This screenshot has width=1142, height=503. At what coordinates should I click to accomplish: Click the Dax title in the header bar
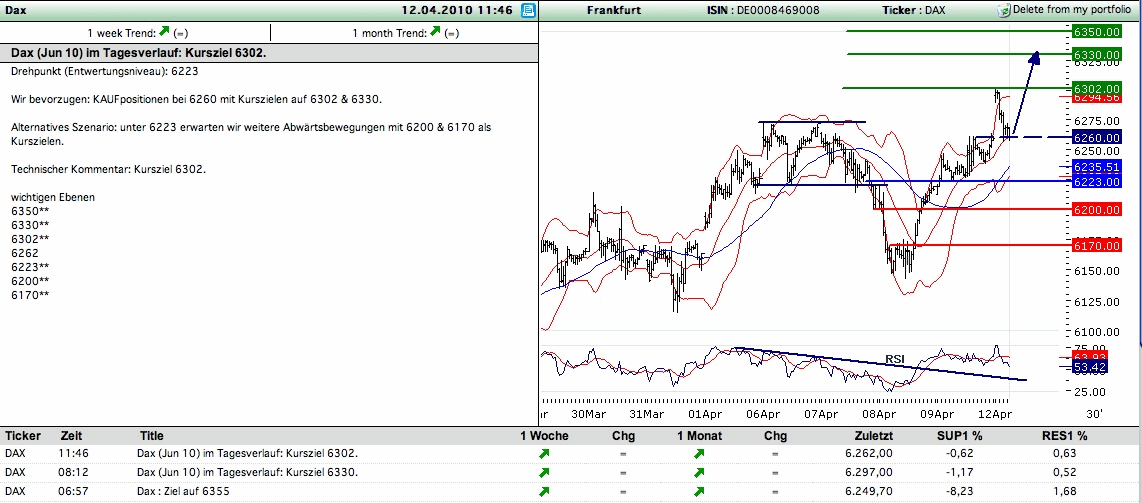click(x=15, y=10)
